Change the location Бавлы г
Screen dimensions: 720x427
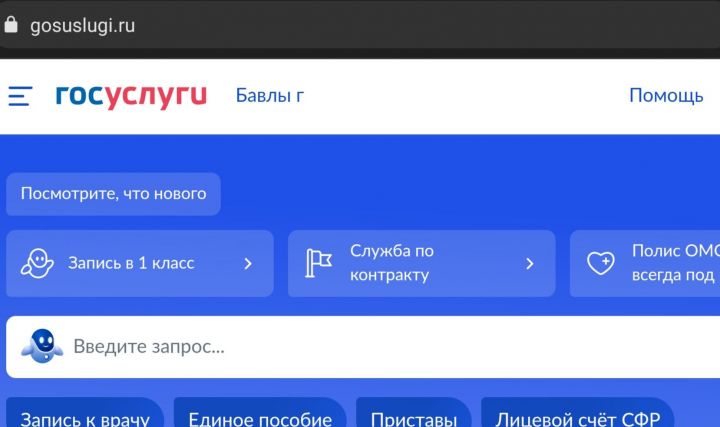[x=270, y=96]
